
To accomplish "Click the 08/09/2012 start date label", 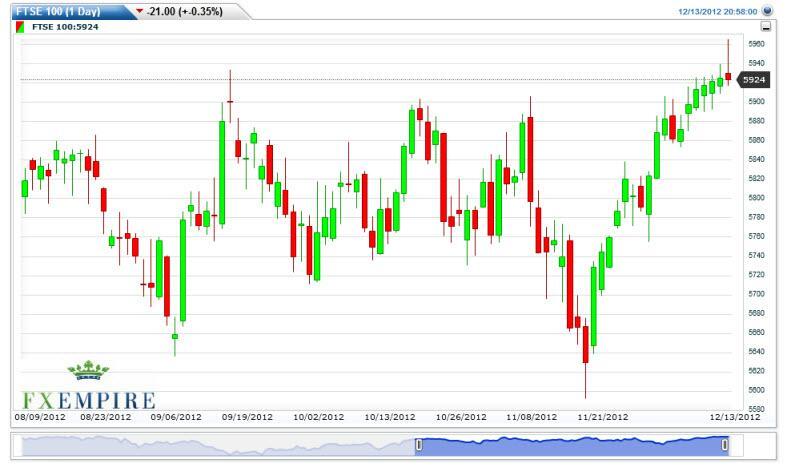I will click(38, 417).
